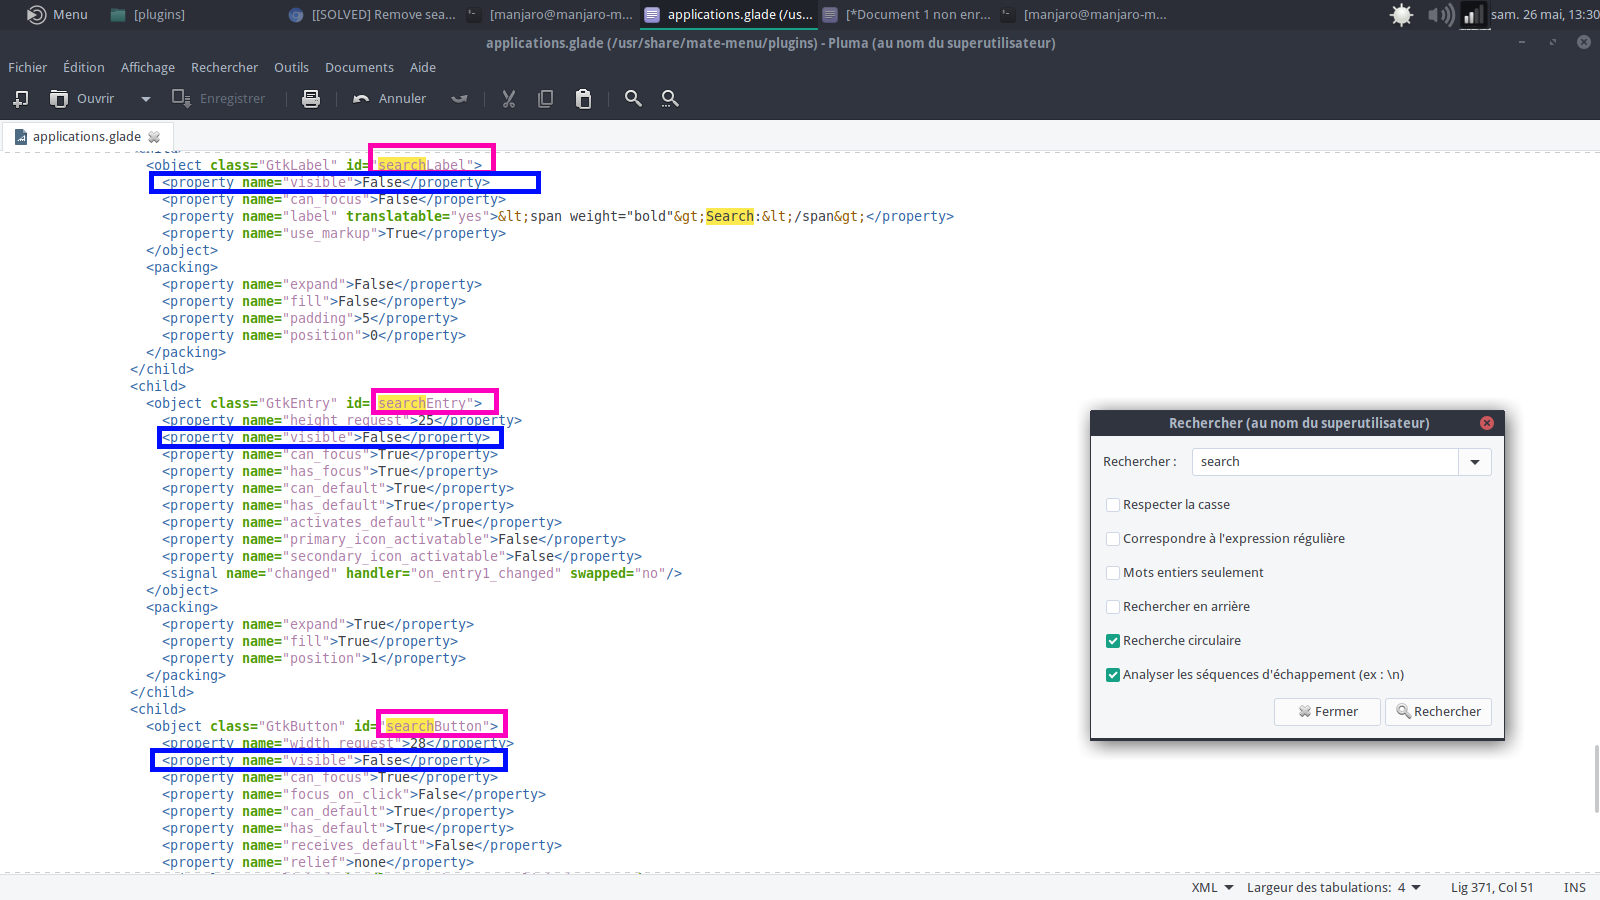Click the vertical scrollbar thumb
The image size is (1600, 900).
tap(1595, 778)
